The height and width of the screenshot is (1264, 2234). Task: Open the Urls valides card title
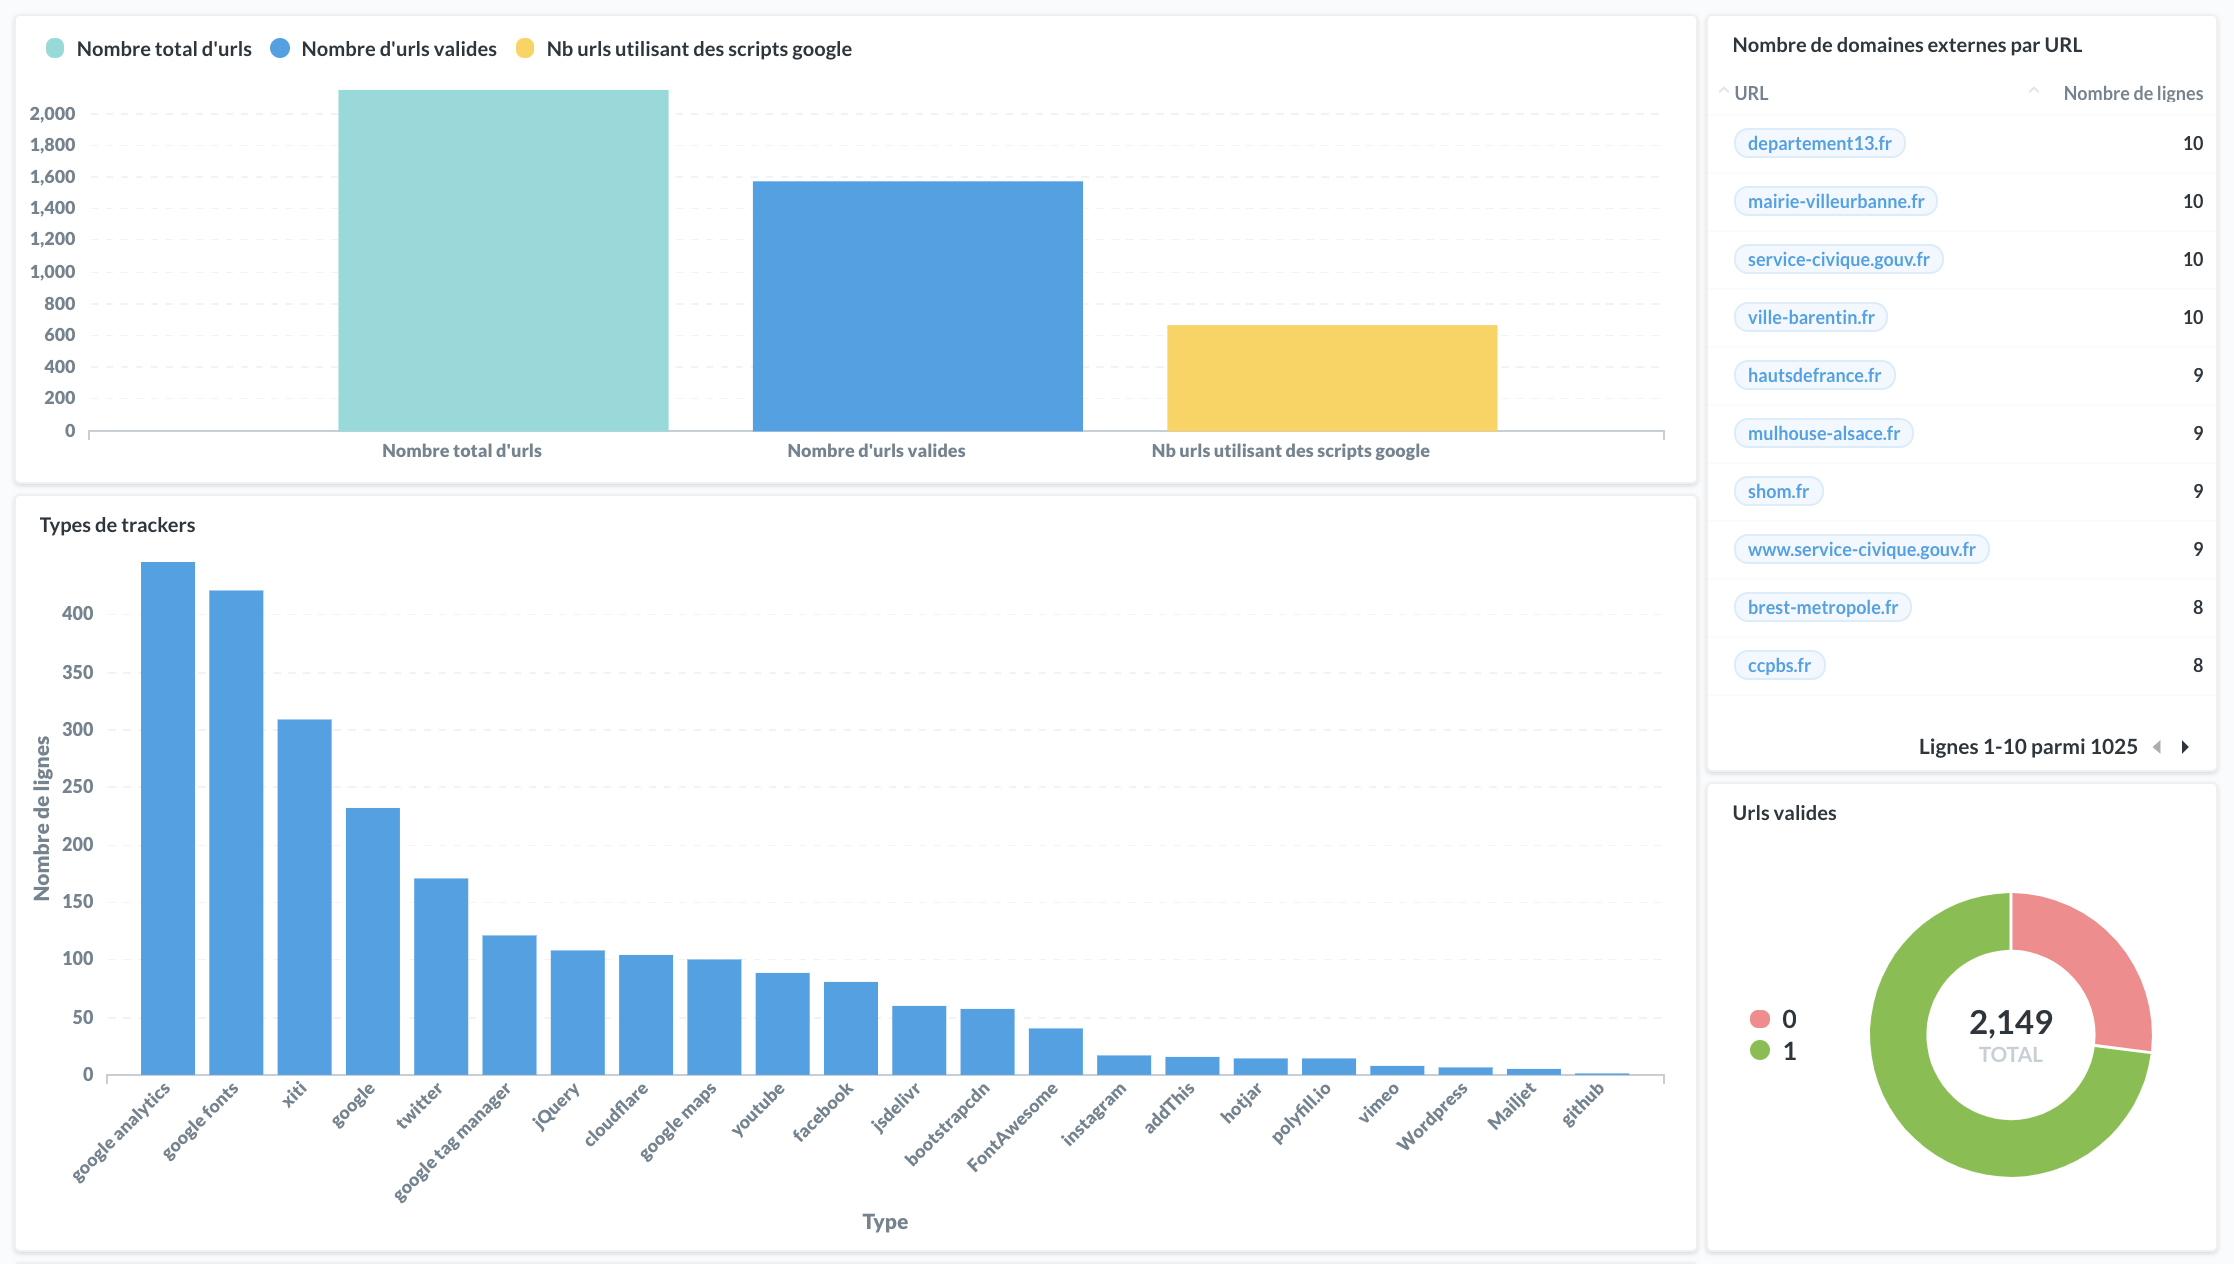click(1784, 813)
